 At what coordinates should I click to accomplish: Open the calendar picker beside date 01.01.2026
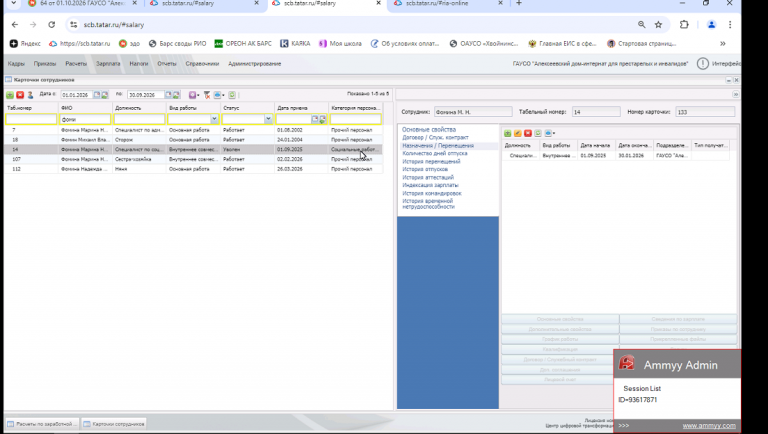97,95
